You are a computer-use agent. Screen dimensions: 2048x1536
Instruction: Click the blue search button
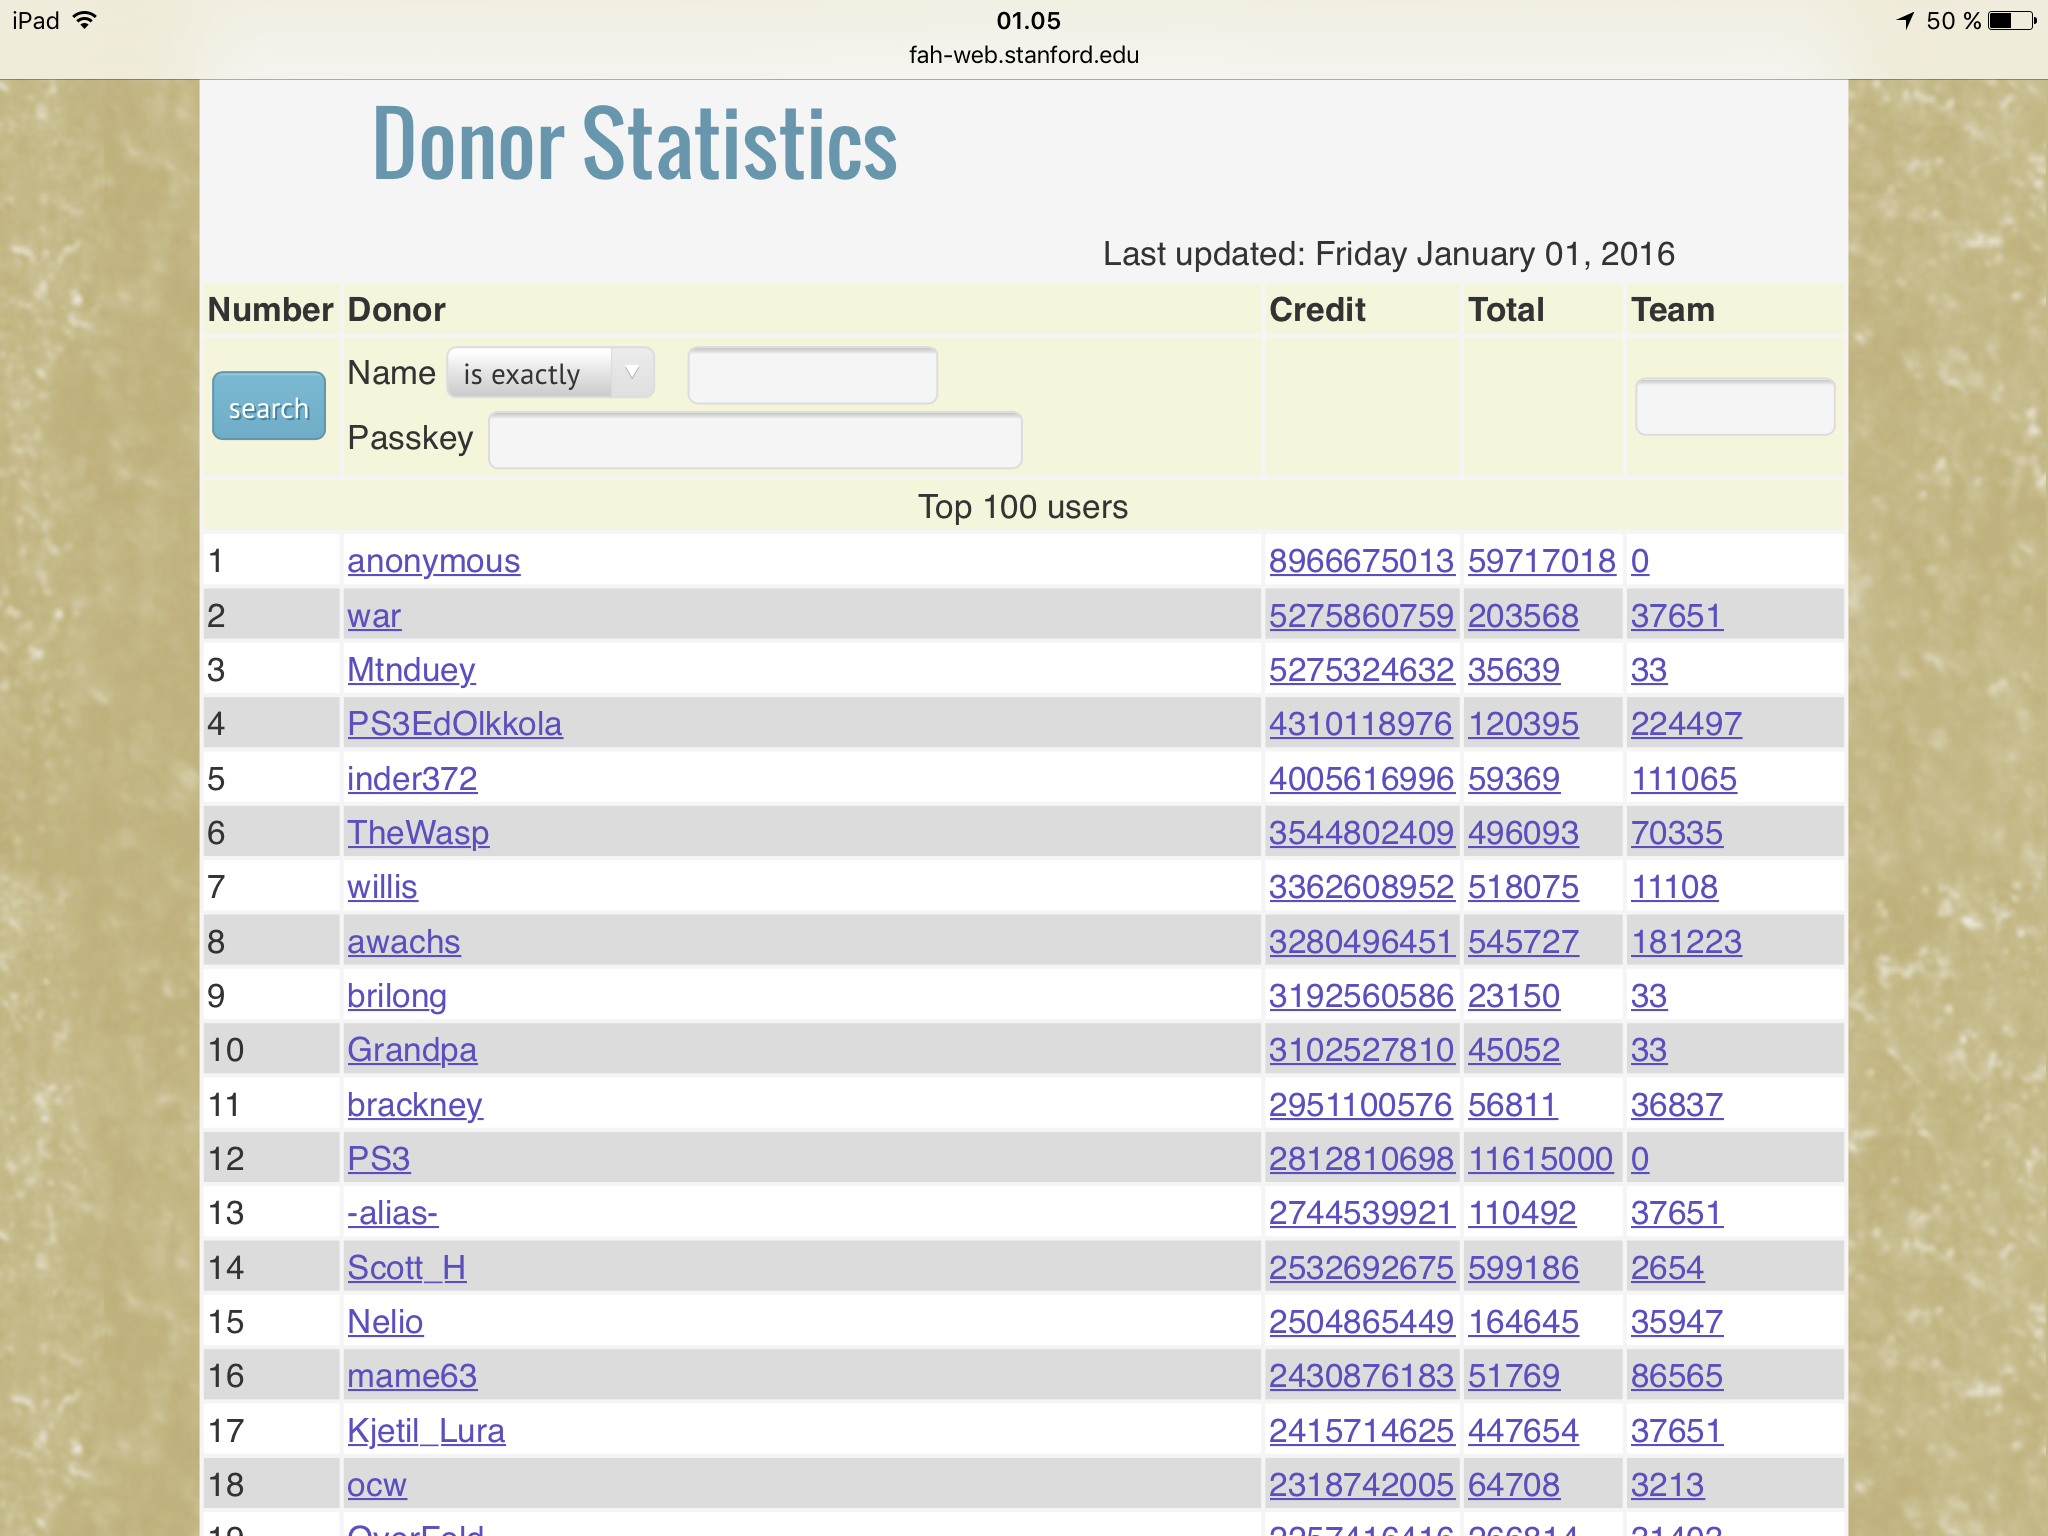click(268, 406)
